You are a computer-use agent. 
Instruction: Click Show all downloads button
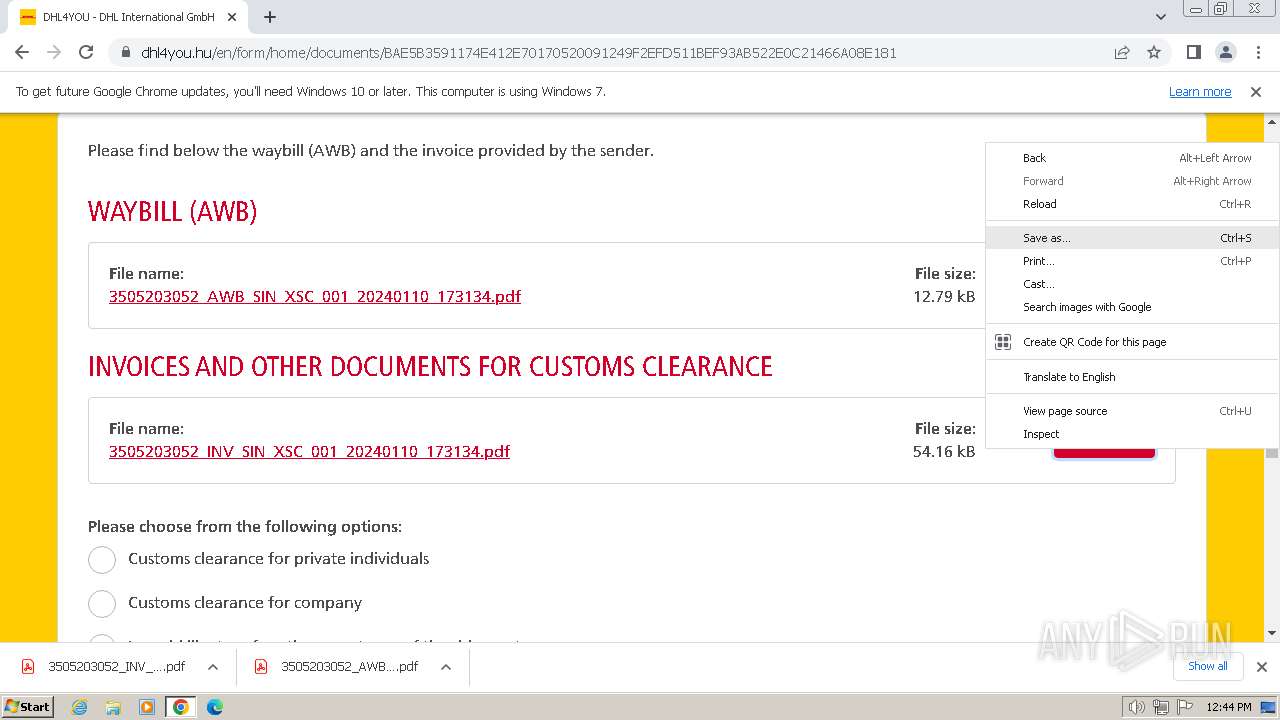(1207, 666)
